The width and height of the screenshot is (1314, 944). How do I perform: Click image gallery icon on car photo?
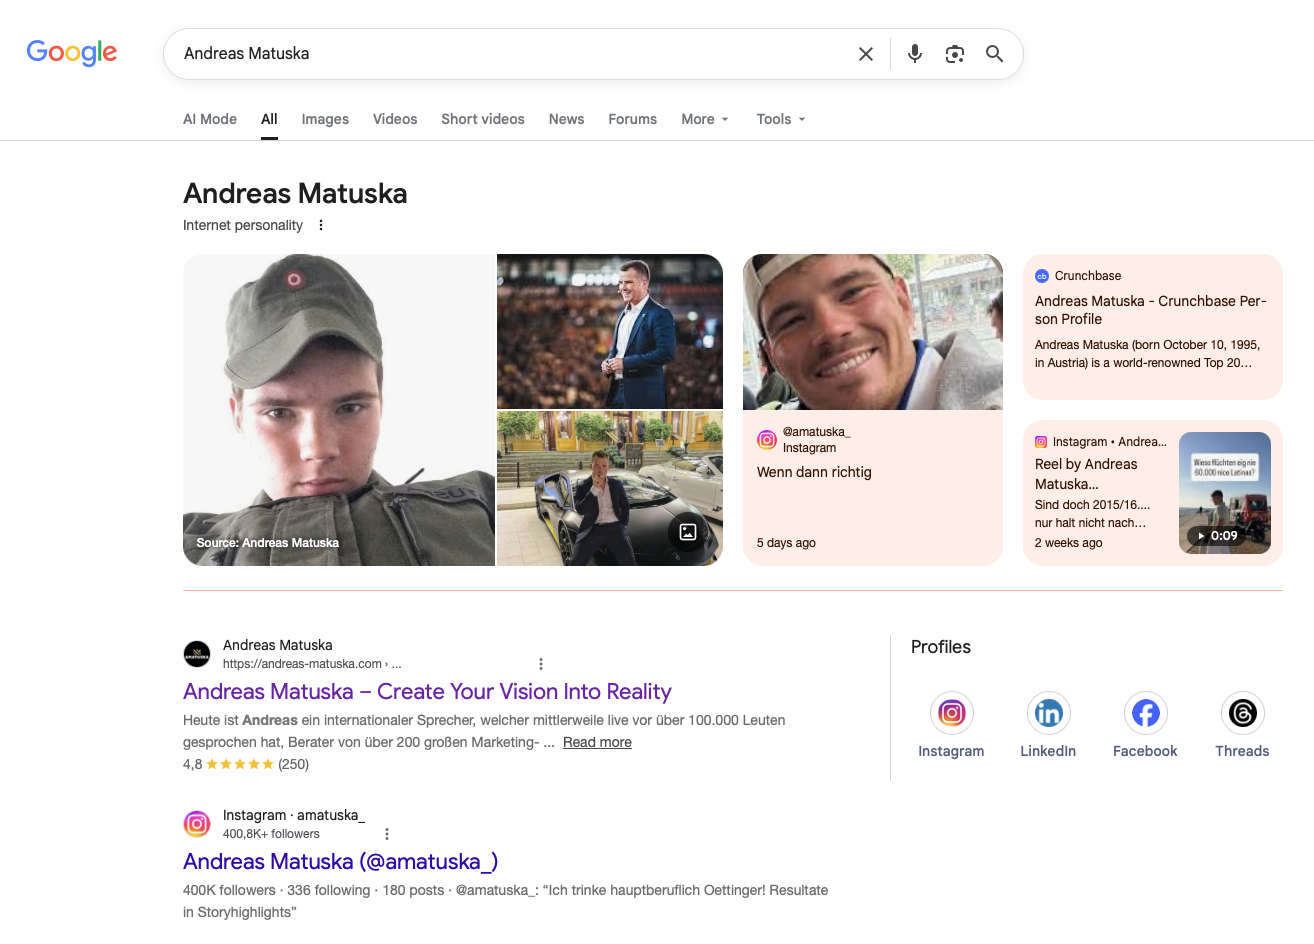(x=688, y=532)
